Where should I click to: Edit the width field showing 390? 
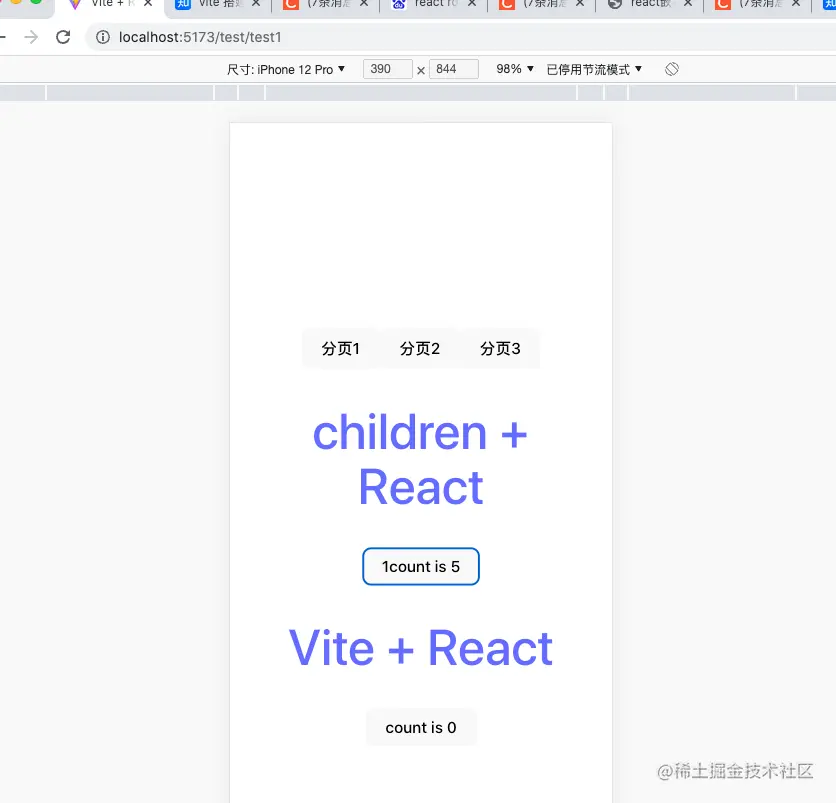click(x=388, y=69)
